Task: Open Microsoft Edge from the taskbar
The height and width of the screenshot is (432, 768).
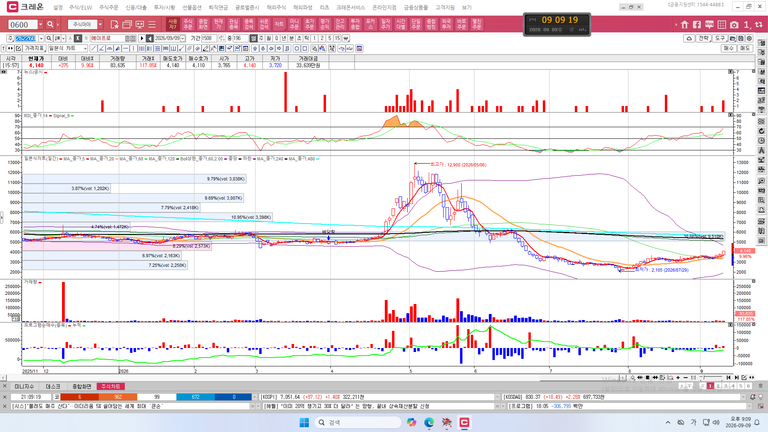Action: click(x=429, y=422)
